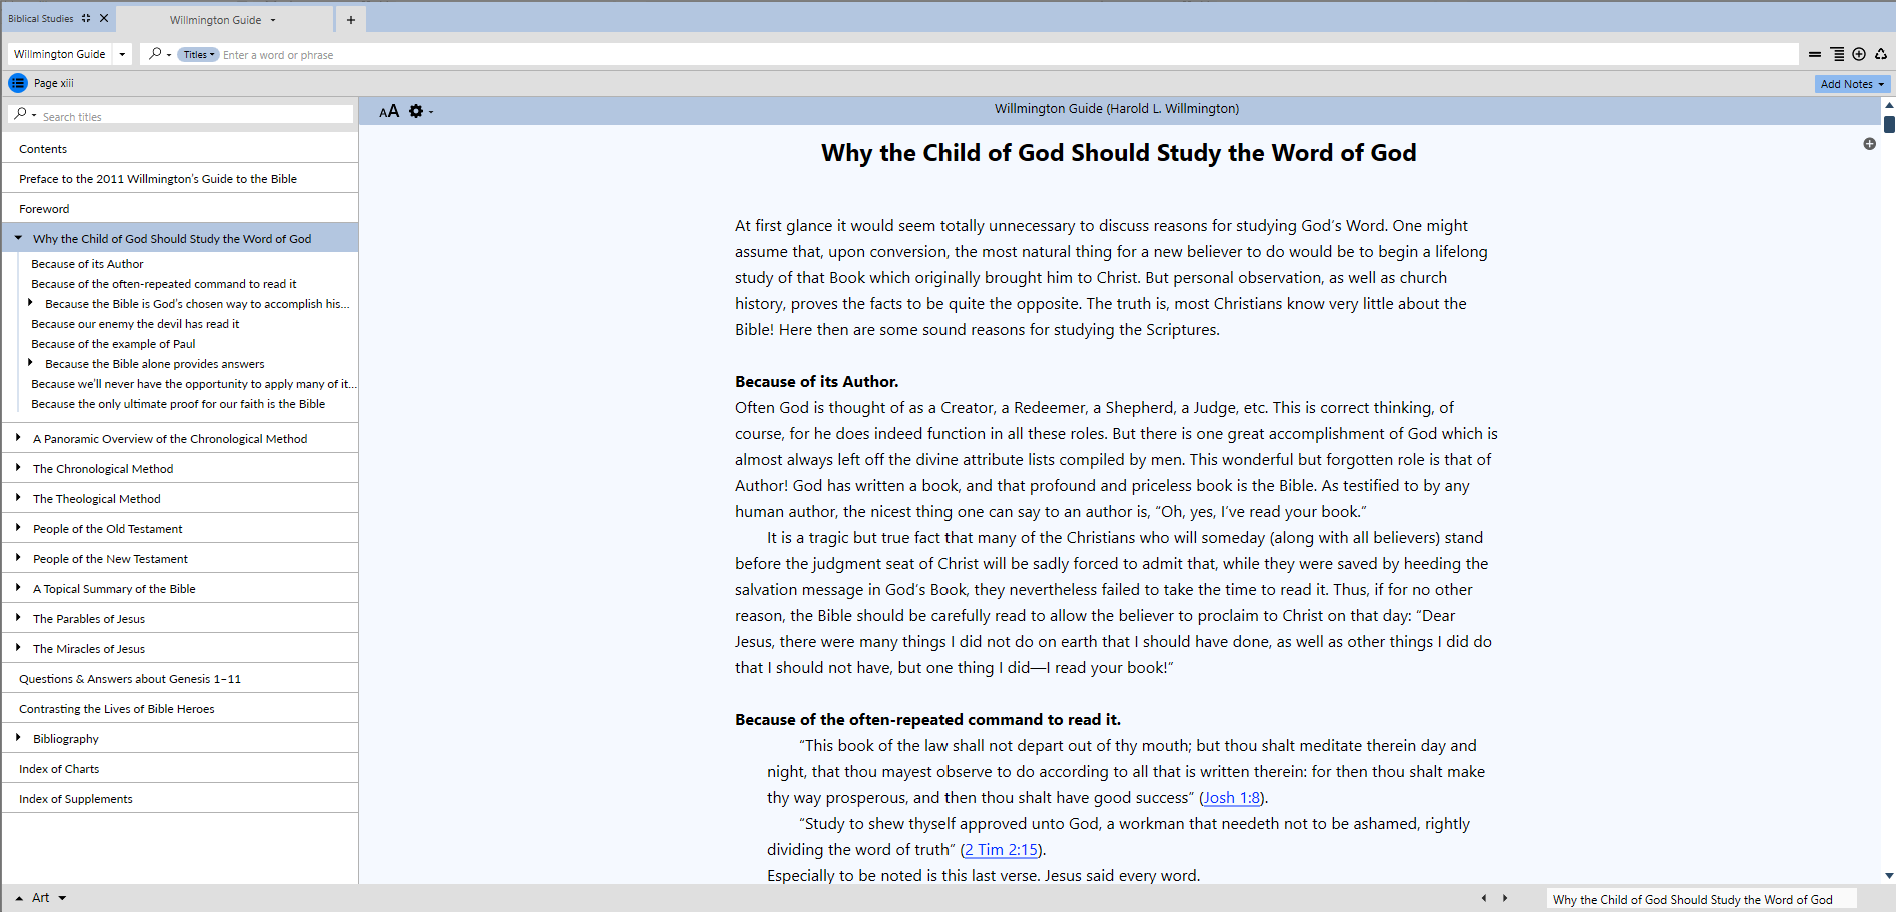Select the Willmington Guide tab

click(x=215, y=20)
